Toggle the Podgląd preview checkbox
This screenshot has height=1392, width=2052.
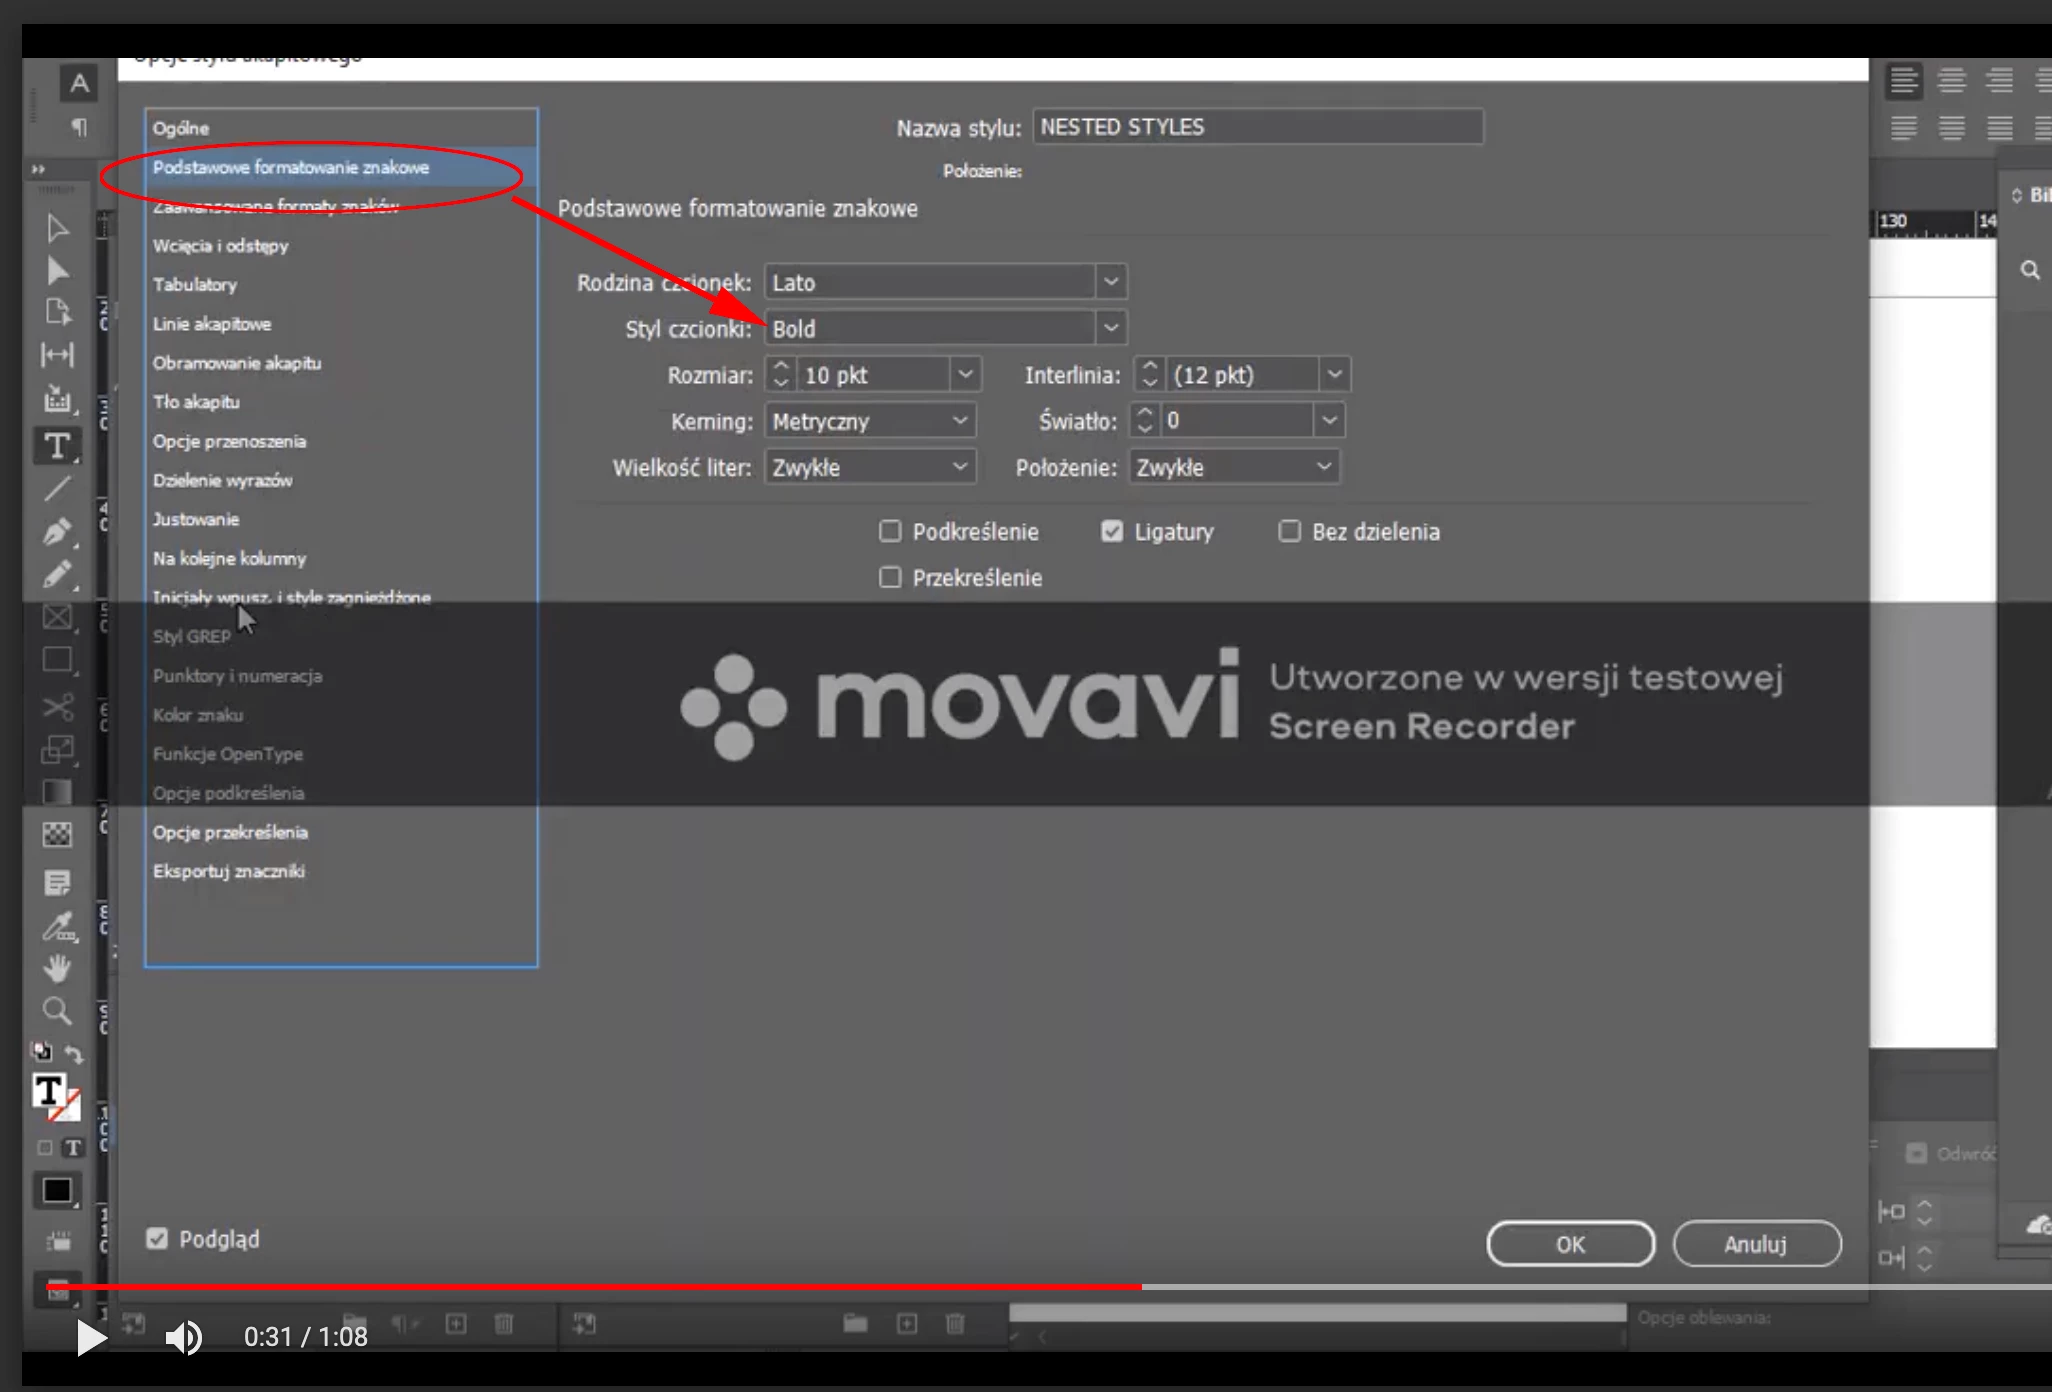[157, 1239]
